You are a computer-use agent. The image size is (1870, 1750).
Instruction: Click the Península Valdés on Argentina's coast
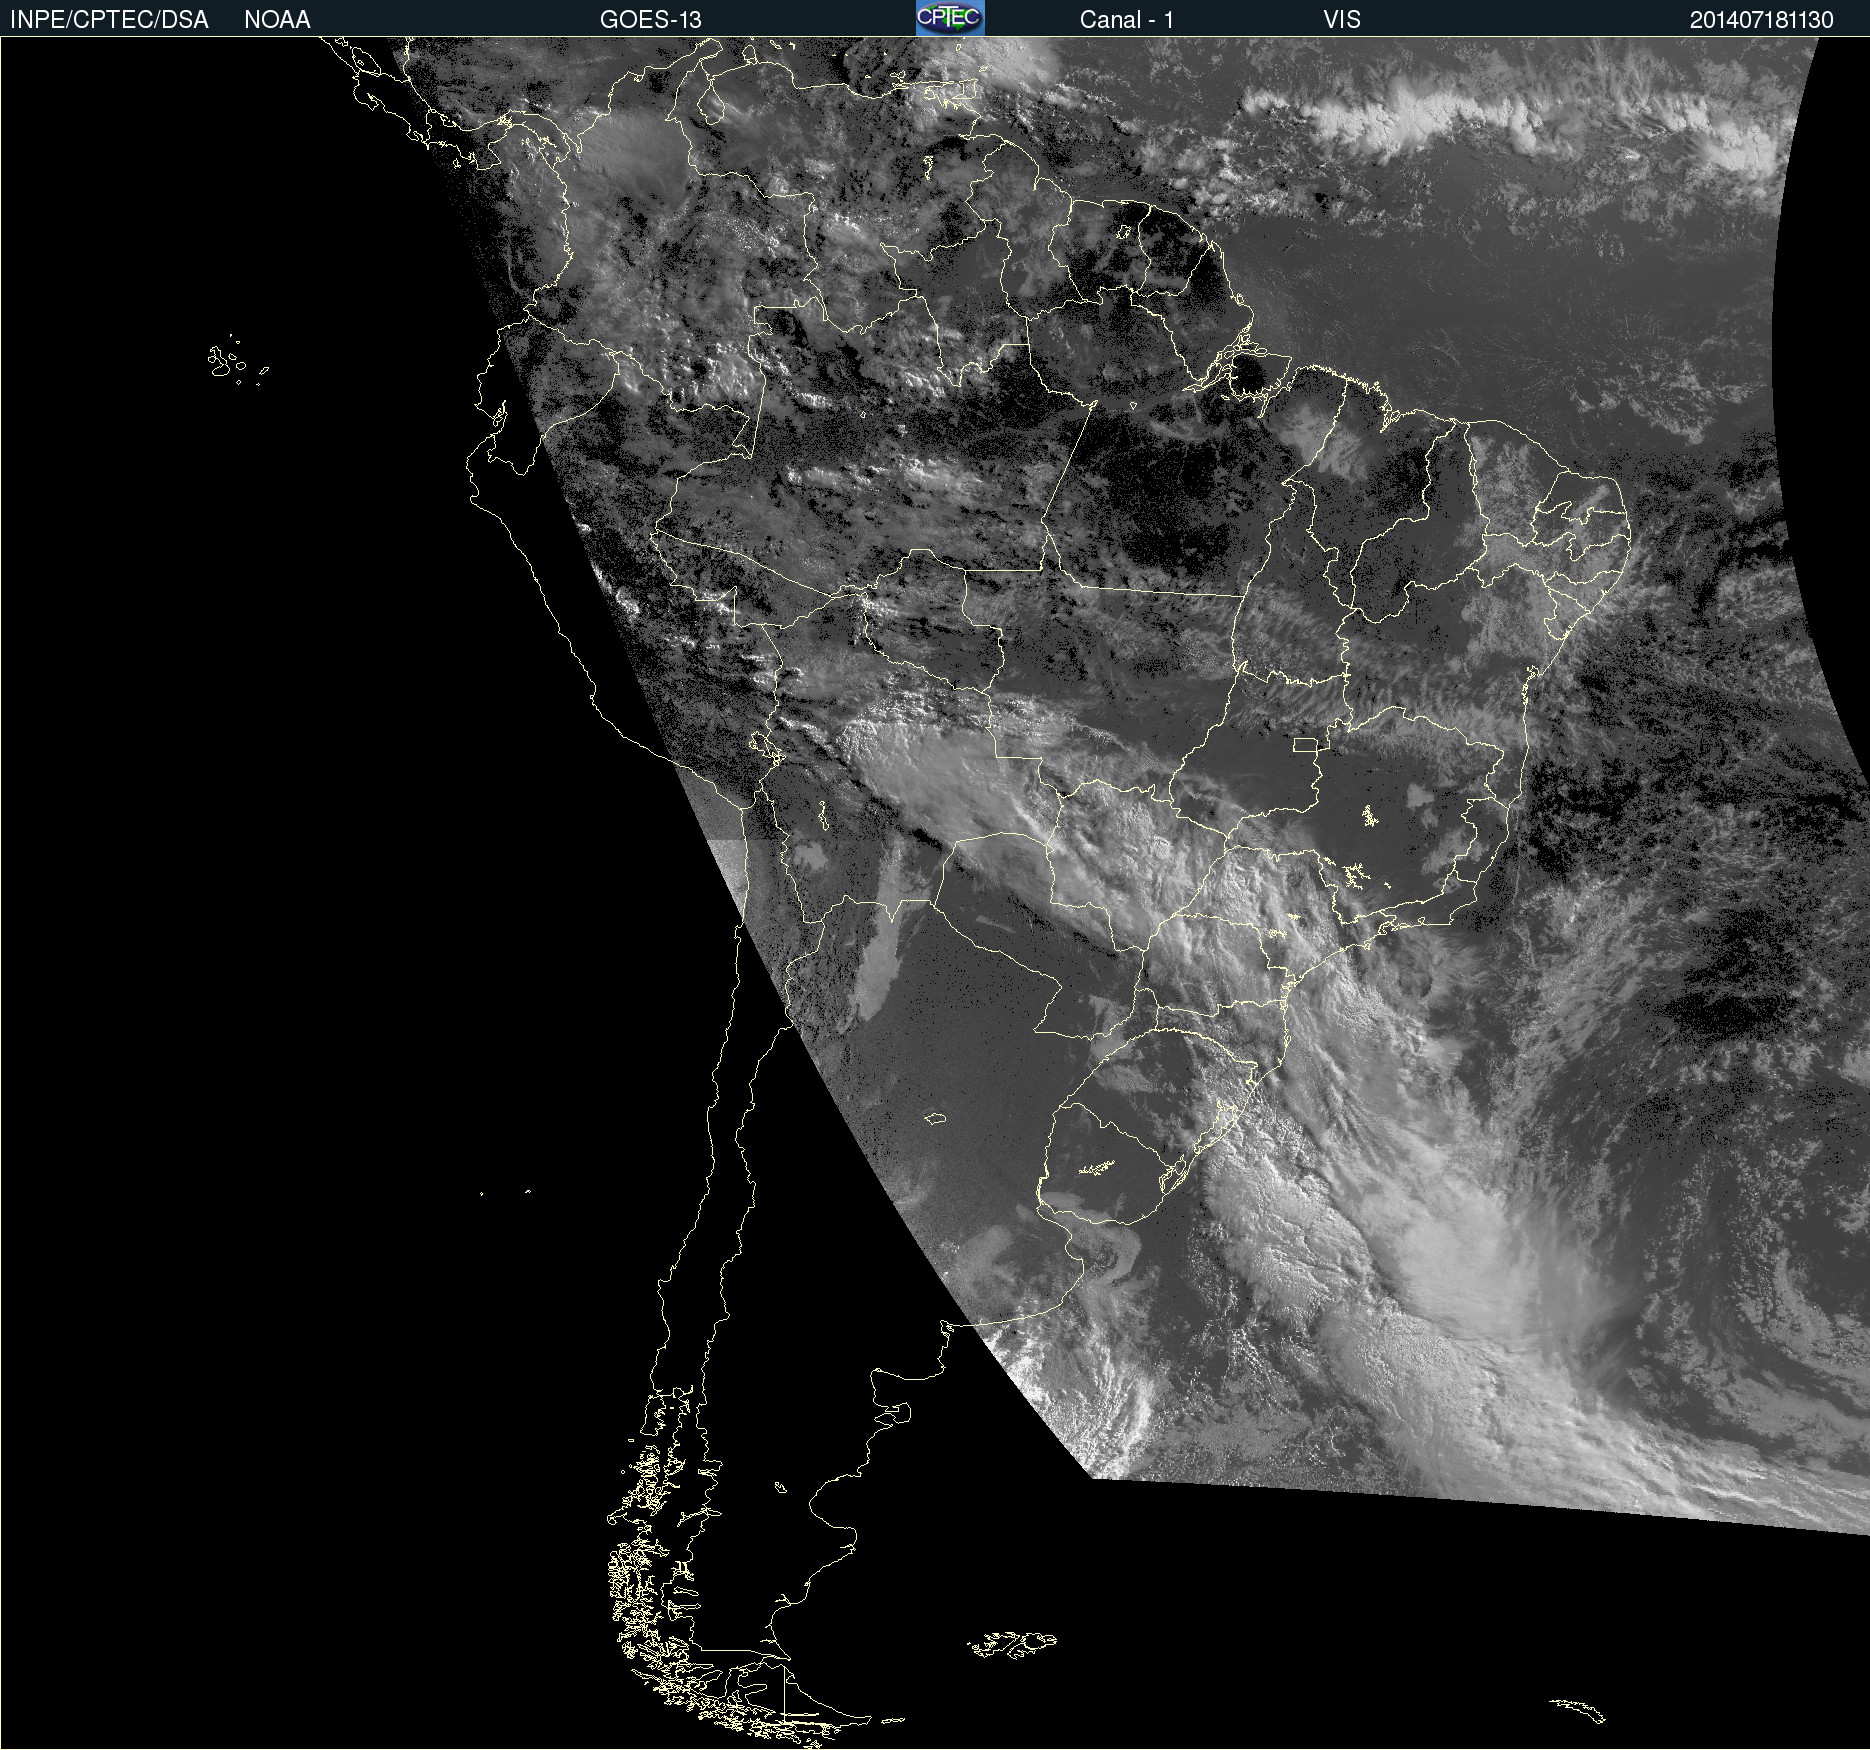click(900, 1412)
